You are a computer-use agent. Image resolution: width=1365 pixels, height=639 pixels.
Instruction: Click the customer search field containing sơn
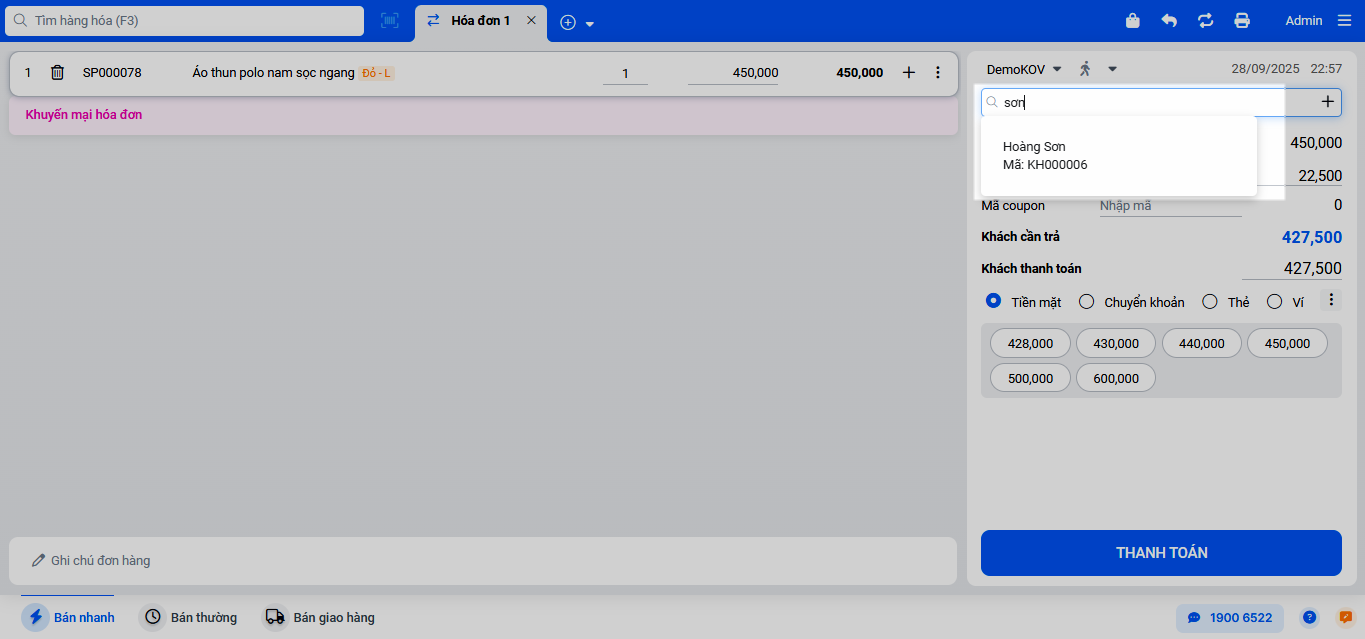[1145, 102]
